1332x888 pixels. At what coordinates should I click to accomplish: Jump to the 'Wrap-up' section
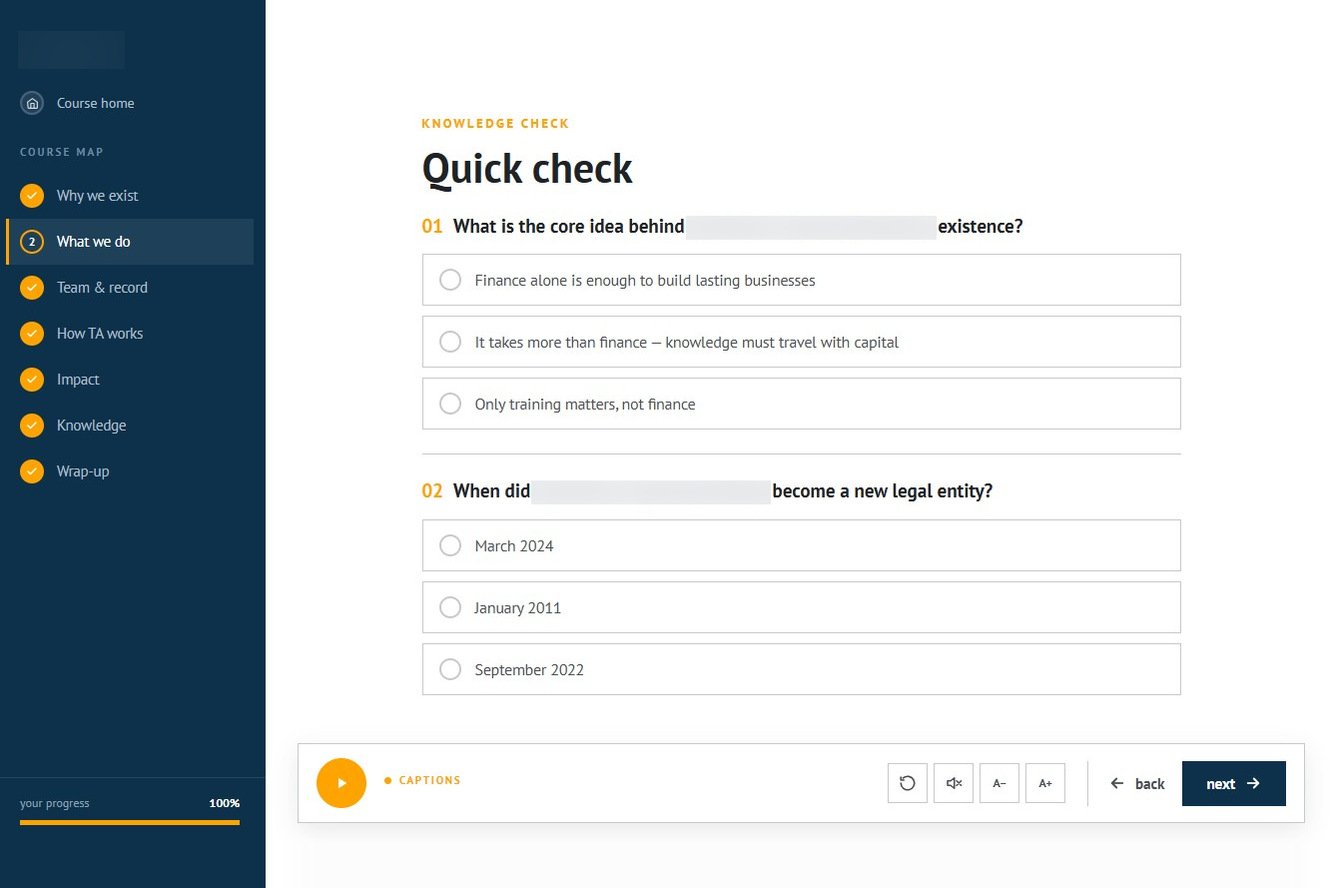click(130, 472)
